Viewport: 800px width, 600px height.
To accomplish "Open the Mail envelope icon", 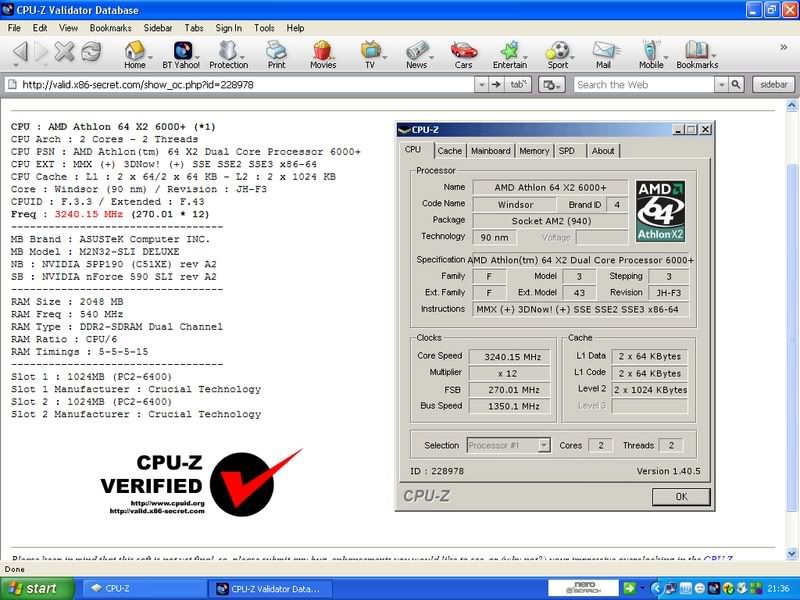I will pos(604,55).
